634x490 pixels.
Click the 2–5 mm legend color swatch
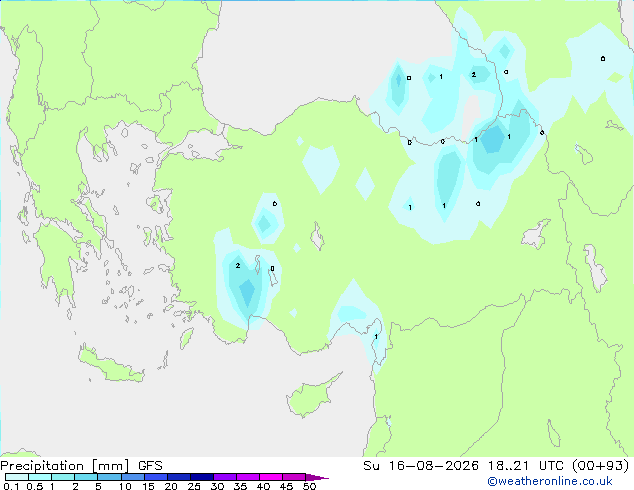(x=86, y=477)
